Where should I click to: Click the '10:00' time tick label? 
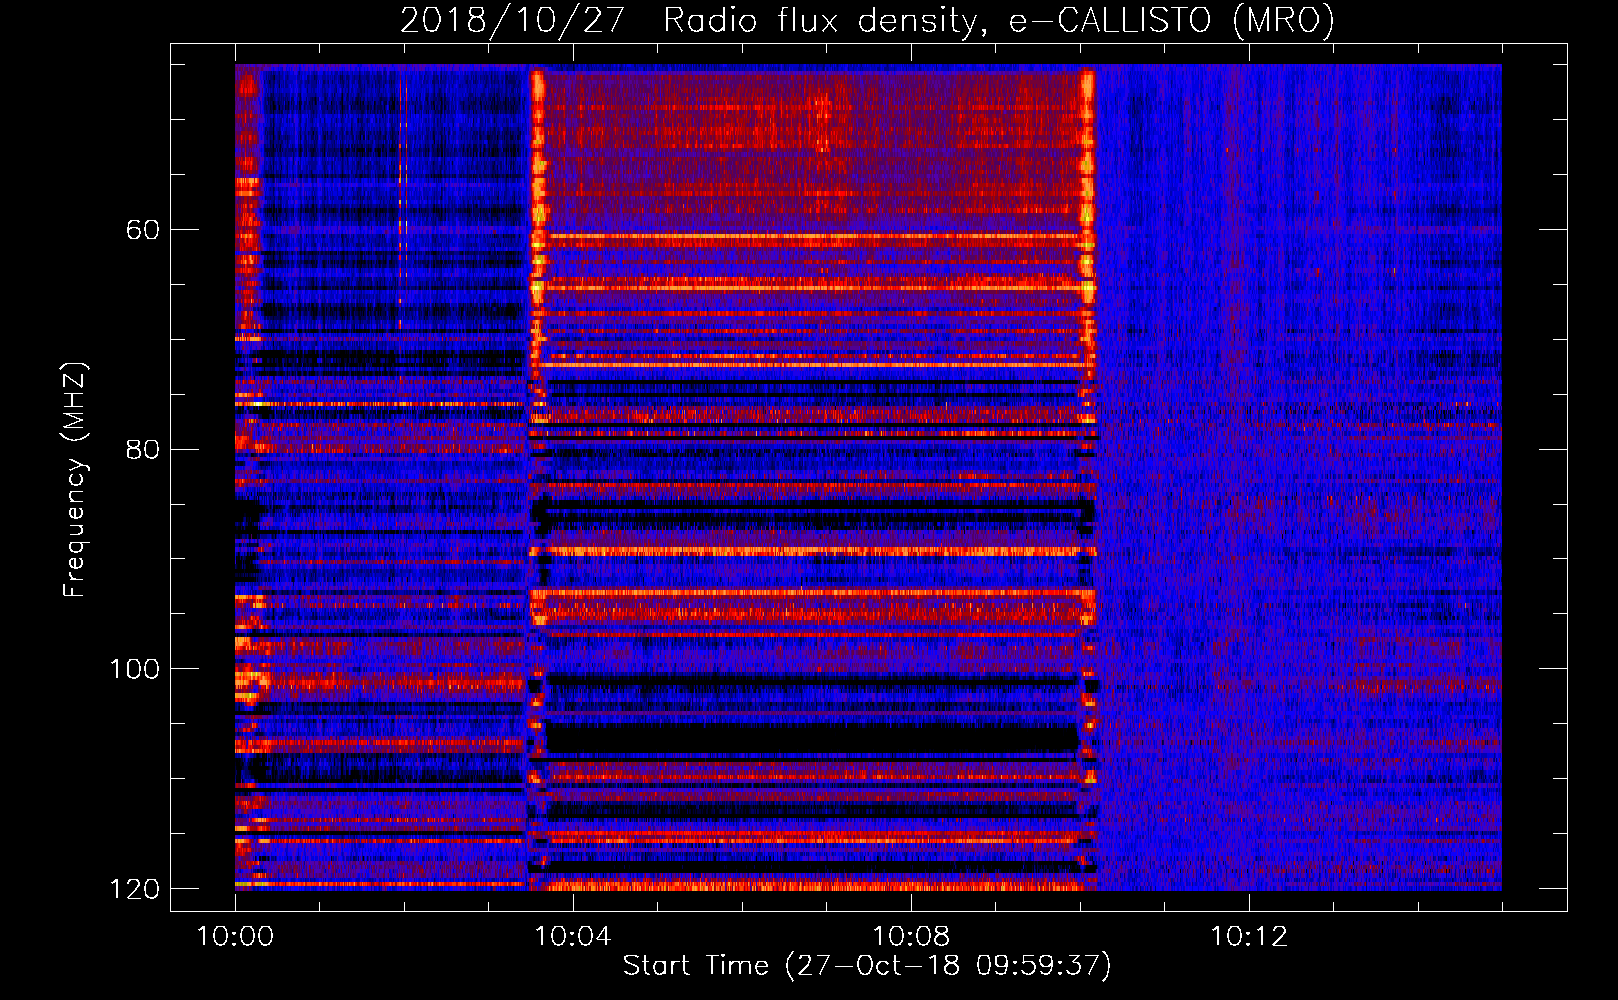(235, 937)
